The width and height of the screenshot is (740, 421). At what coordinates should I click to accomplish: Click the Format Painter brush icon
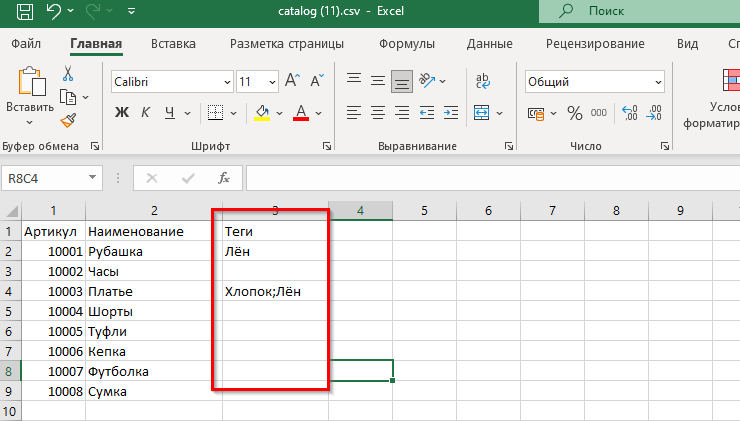point(68,120)
